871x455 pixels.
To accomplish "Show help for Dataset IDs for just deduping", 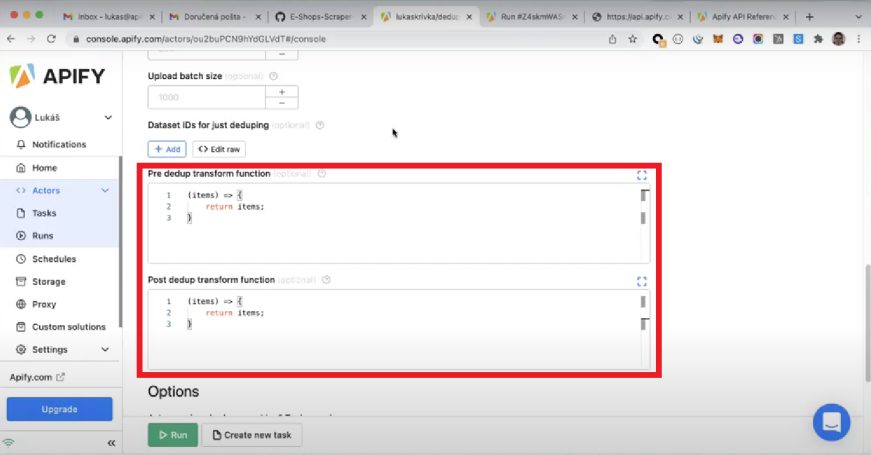I will pos(320,125).
